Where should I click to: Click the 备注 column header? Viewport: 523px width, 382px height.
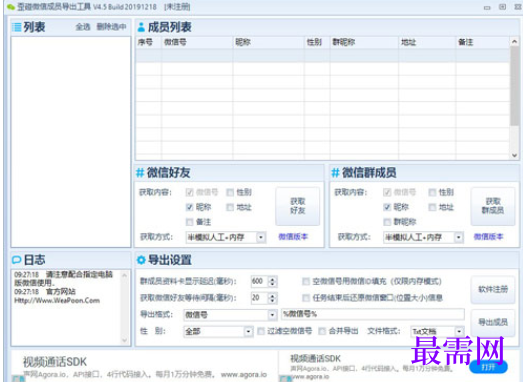click(x=483, y=42)
